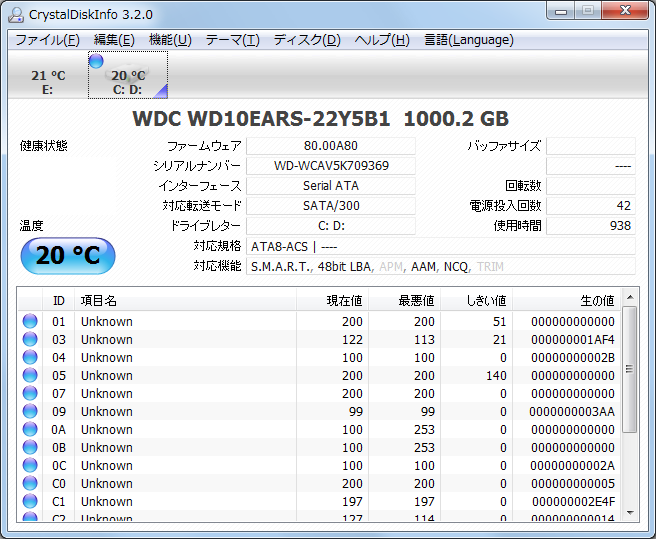
Task: Click raw value 000000000005
Action: pyautogui.click(x=573, y=483)
